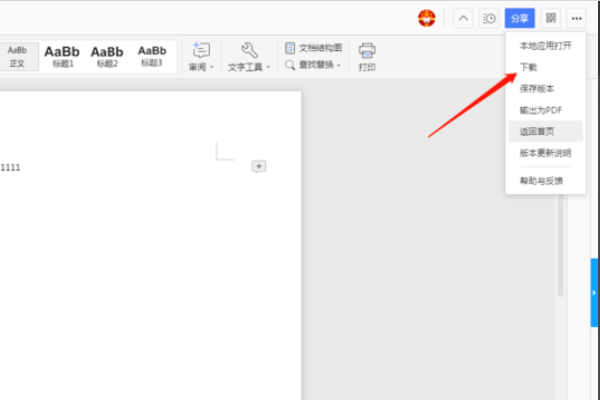Viewport: 600px width, 400px height.
Task: Choose 下载 in the dropdown menu
Action: (x=545, y=67)
